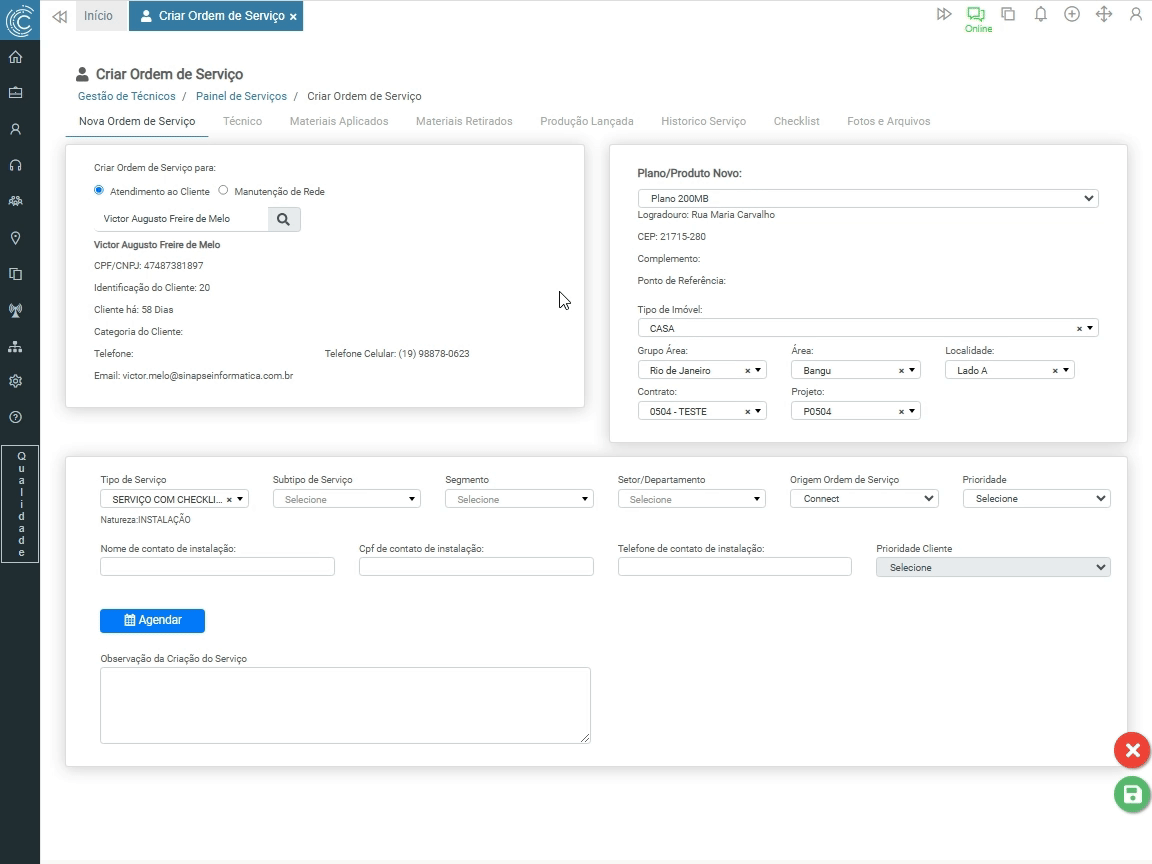Screen dimensions: 1152x864
Task: Click the red cancel X round button
Action: click(x=1132, y=750)
